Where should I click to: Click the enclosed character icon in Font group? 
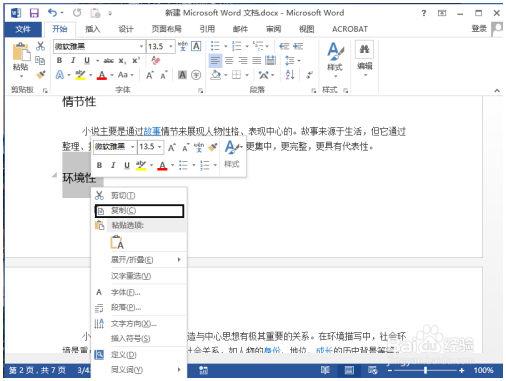196,75
